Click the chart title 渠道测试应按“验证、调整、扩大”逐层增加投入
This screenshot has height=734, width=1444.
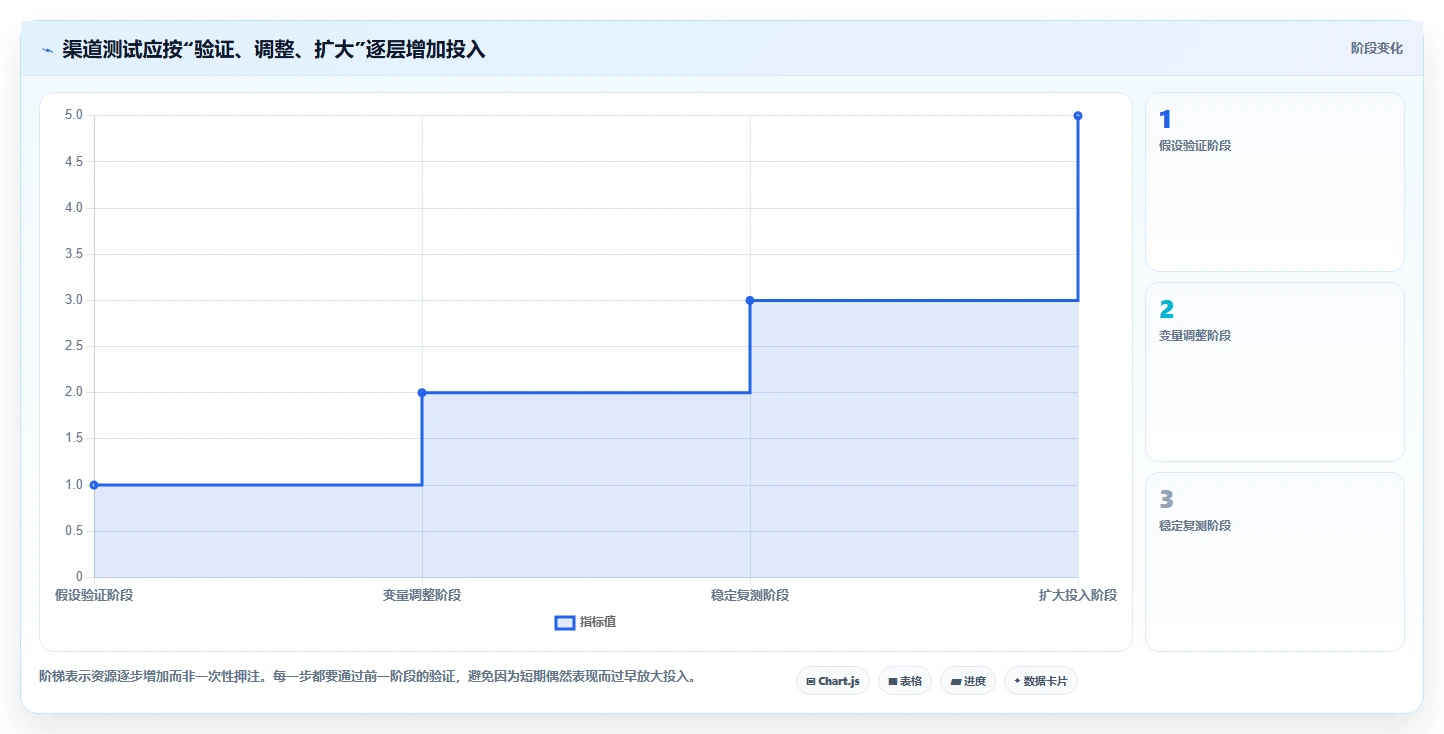274,49
